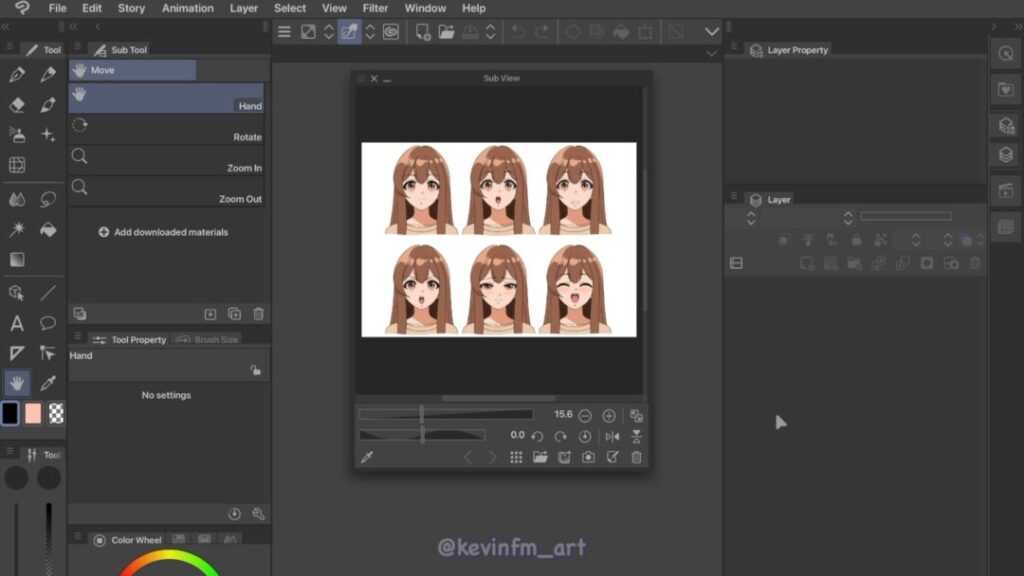Image resolution: width=1024 pixels, height=576 pixels.
Task: Open the blending mode dropdown in Layer panel
Action: pos(751,217)
